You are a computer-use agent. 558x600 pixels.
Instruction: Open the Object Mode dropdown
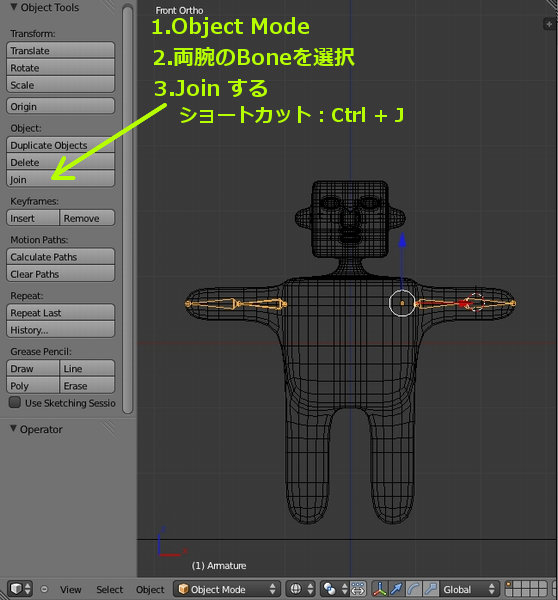(x=227, y=589)
